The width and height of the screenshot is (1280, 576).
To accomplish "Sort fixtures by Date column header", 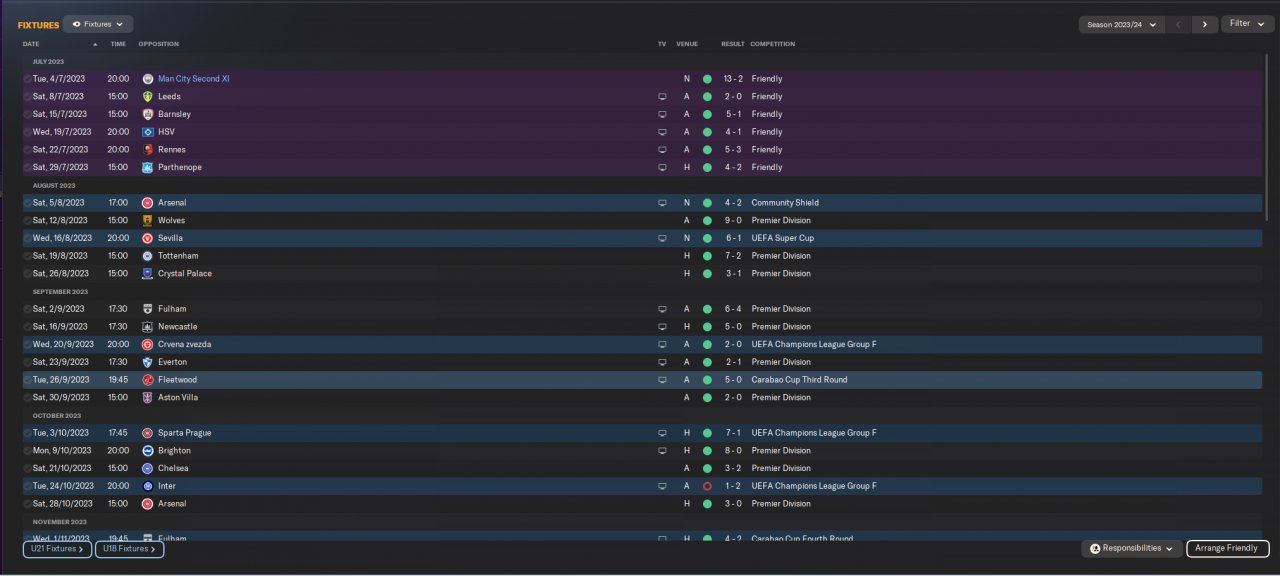I will pyautogui.click(x=31, y=44).
